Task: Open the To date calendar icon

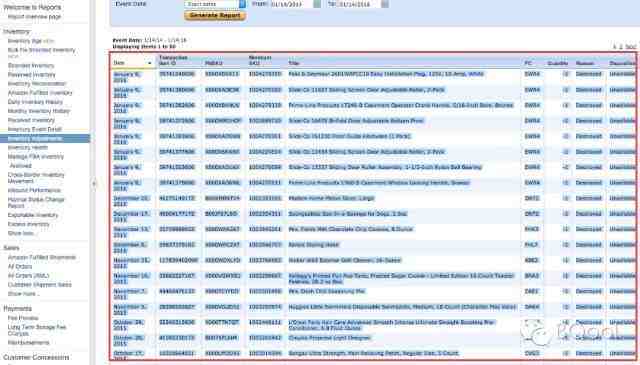Action: [x=384, y=4]
